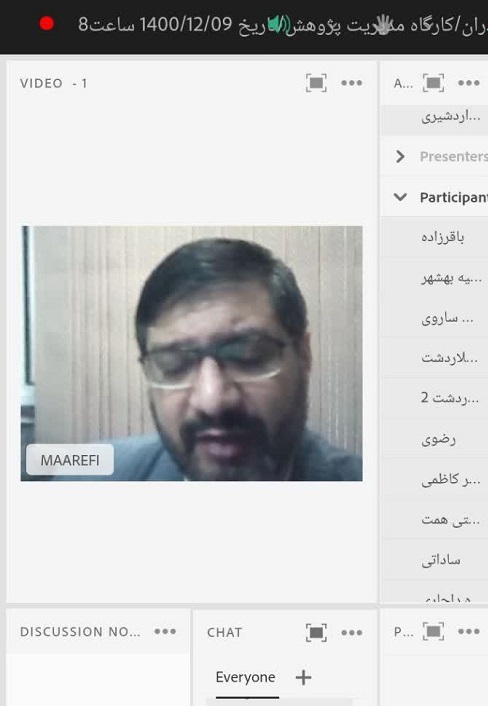Maximize the Chat pod
This screenshot has width=488, height=706.
click(316, 632)
